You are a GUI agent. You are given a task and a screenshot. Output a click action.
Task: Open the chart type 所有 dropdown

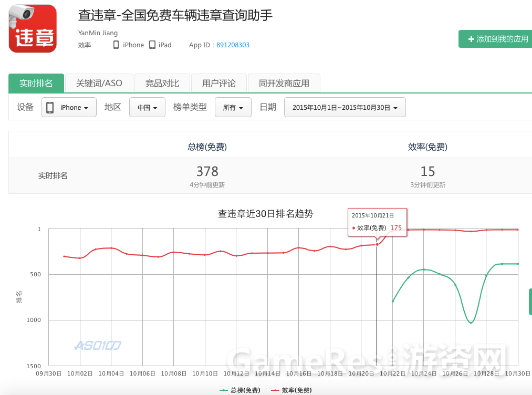(233, 107)
